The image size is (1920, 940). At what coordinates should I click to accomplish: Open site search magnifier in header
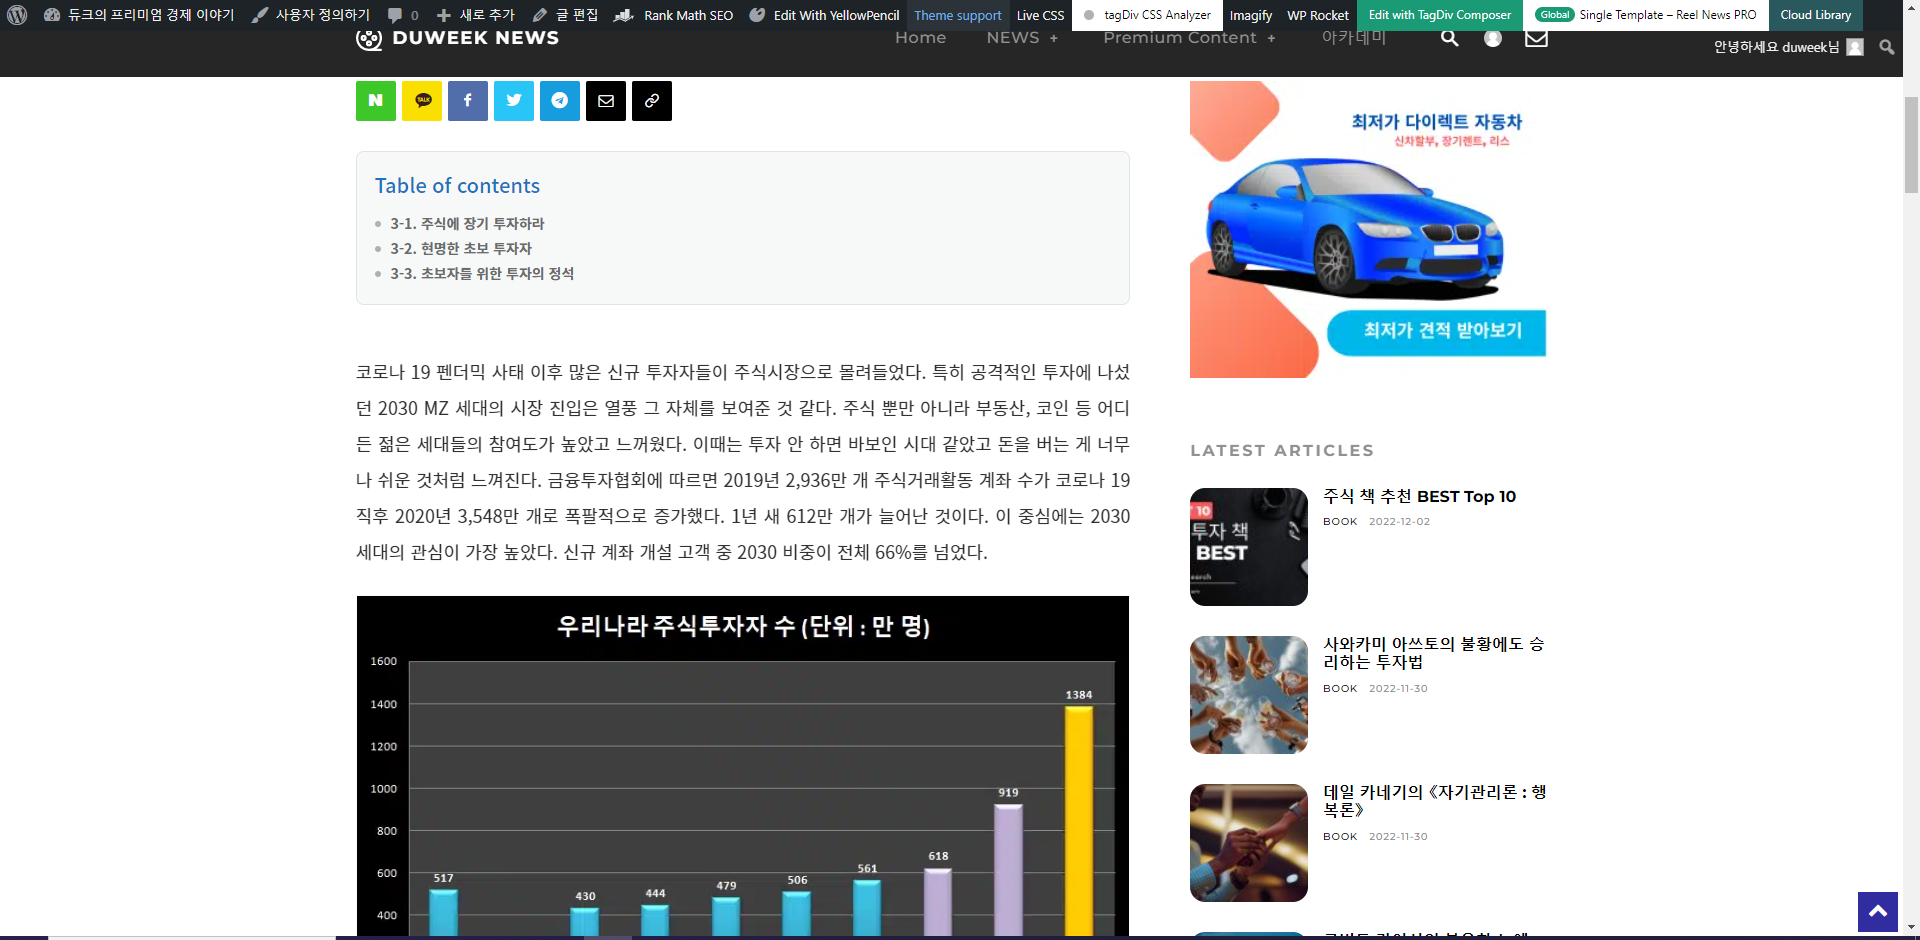(1449, 38)
